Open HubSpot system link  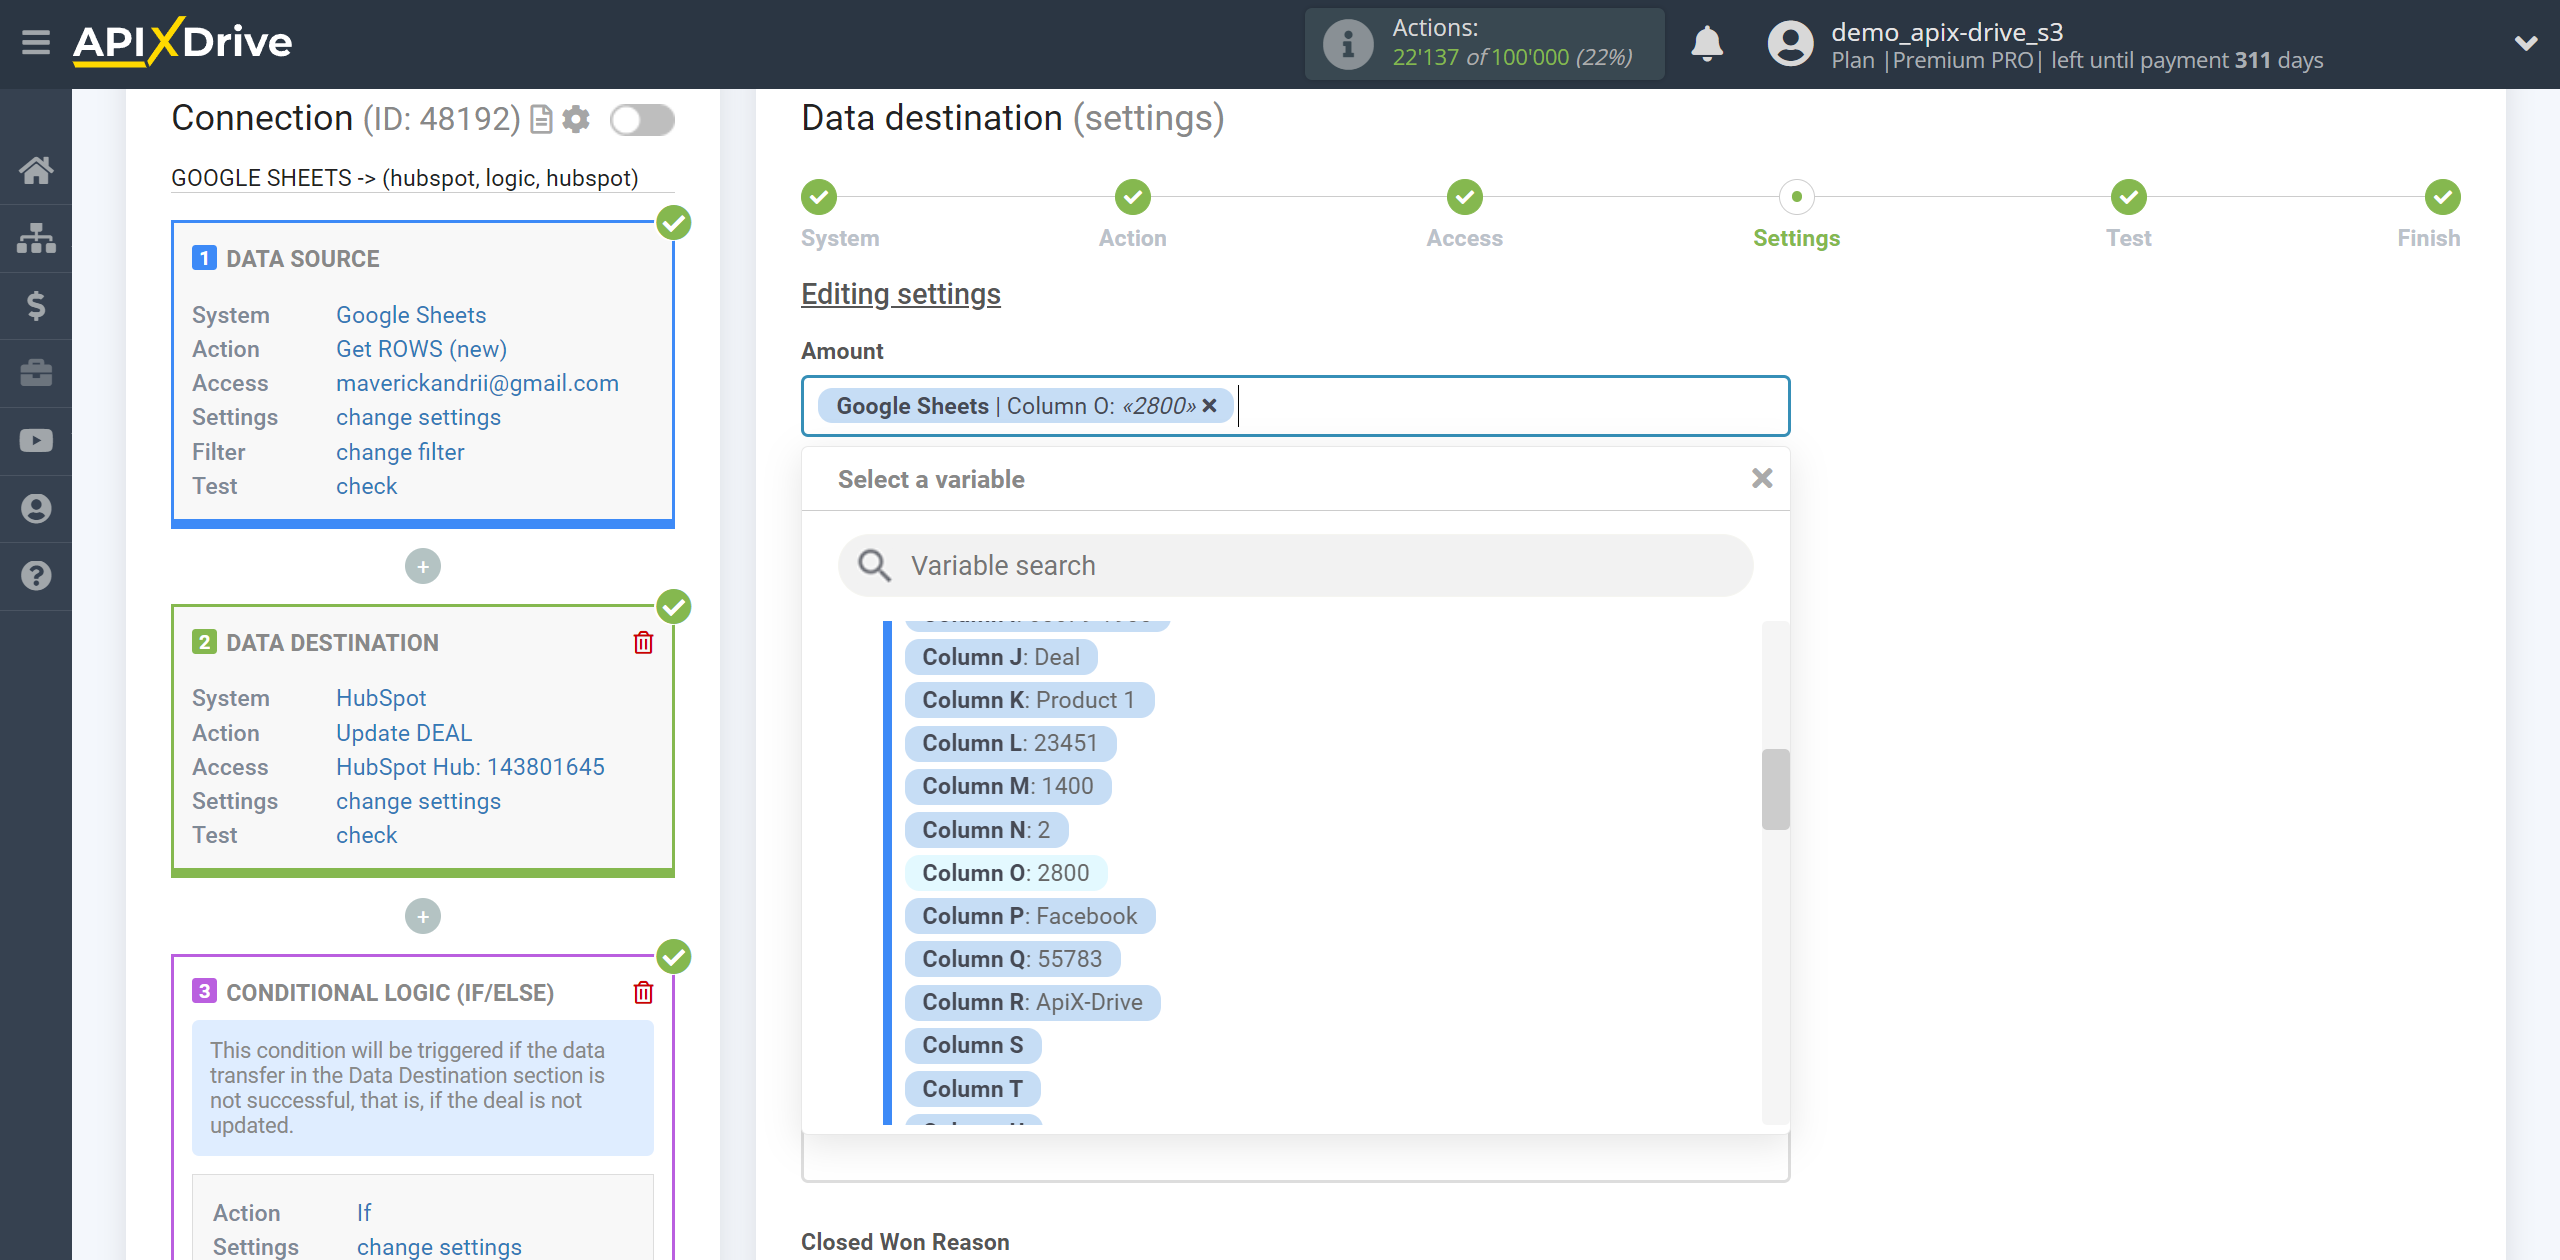[x=381, y=698]
